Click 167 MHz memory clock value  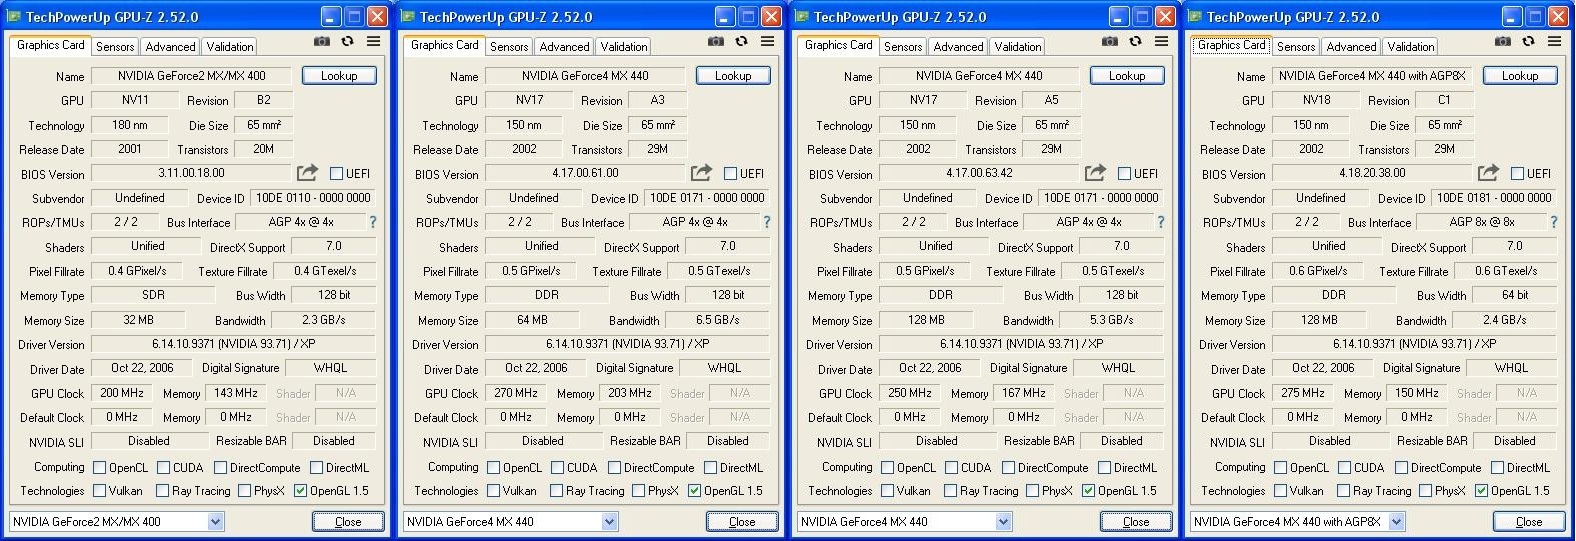1024,393
